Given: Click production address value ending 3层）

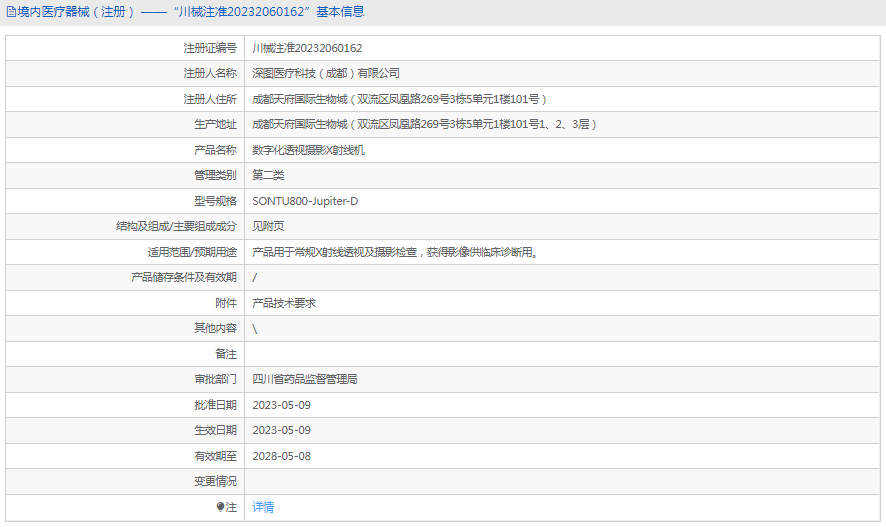Looking at the screenshot, I should click(x=424, y=124).
